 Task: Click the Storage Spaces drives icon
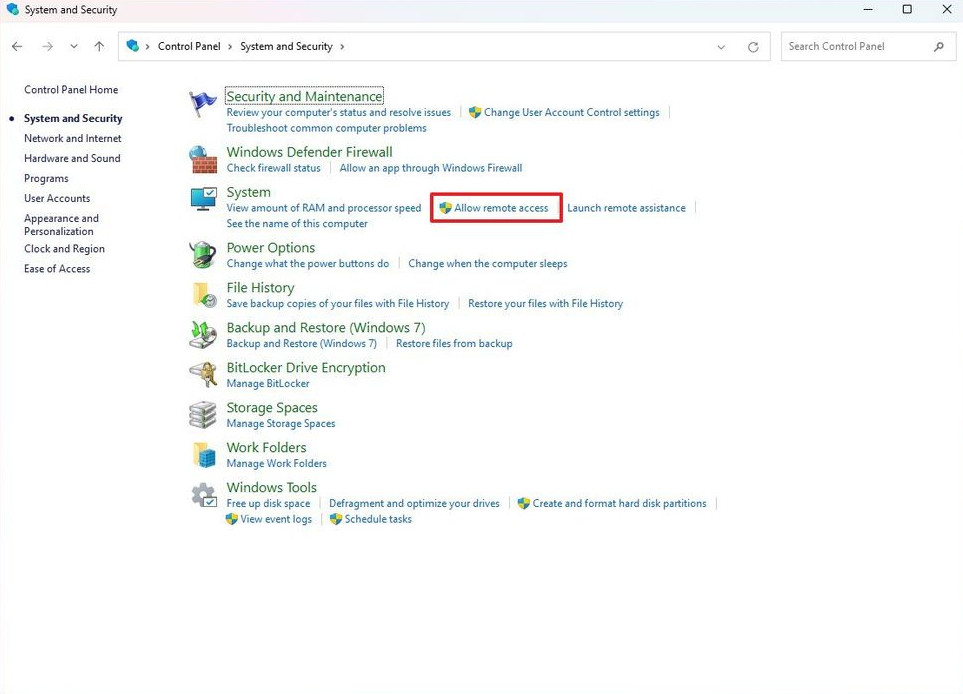tap(203, 415)
